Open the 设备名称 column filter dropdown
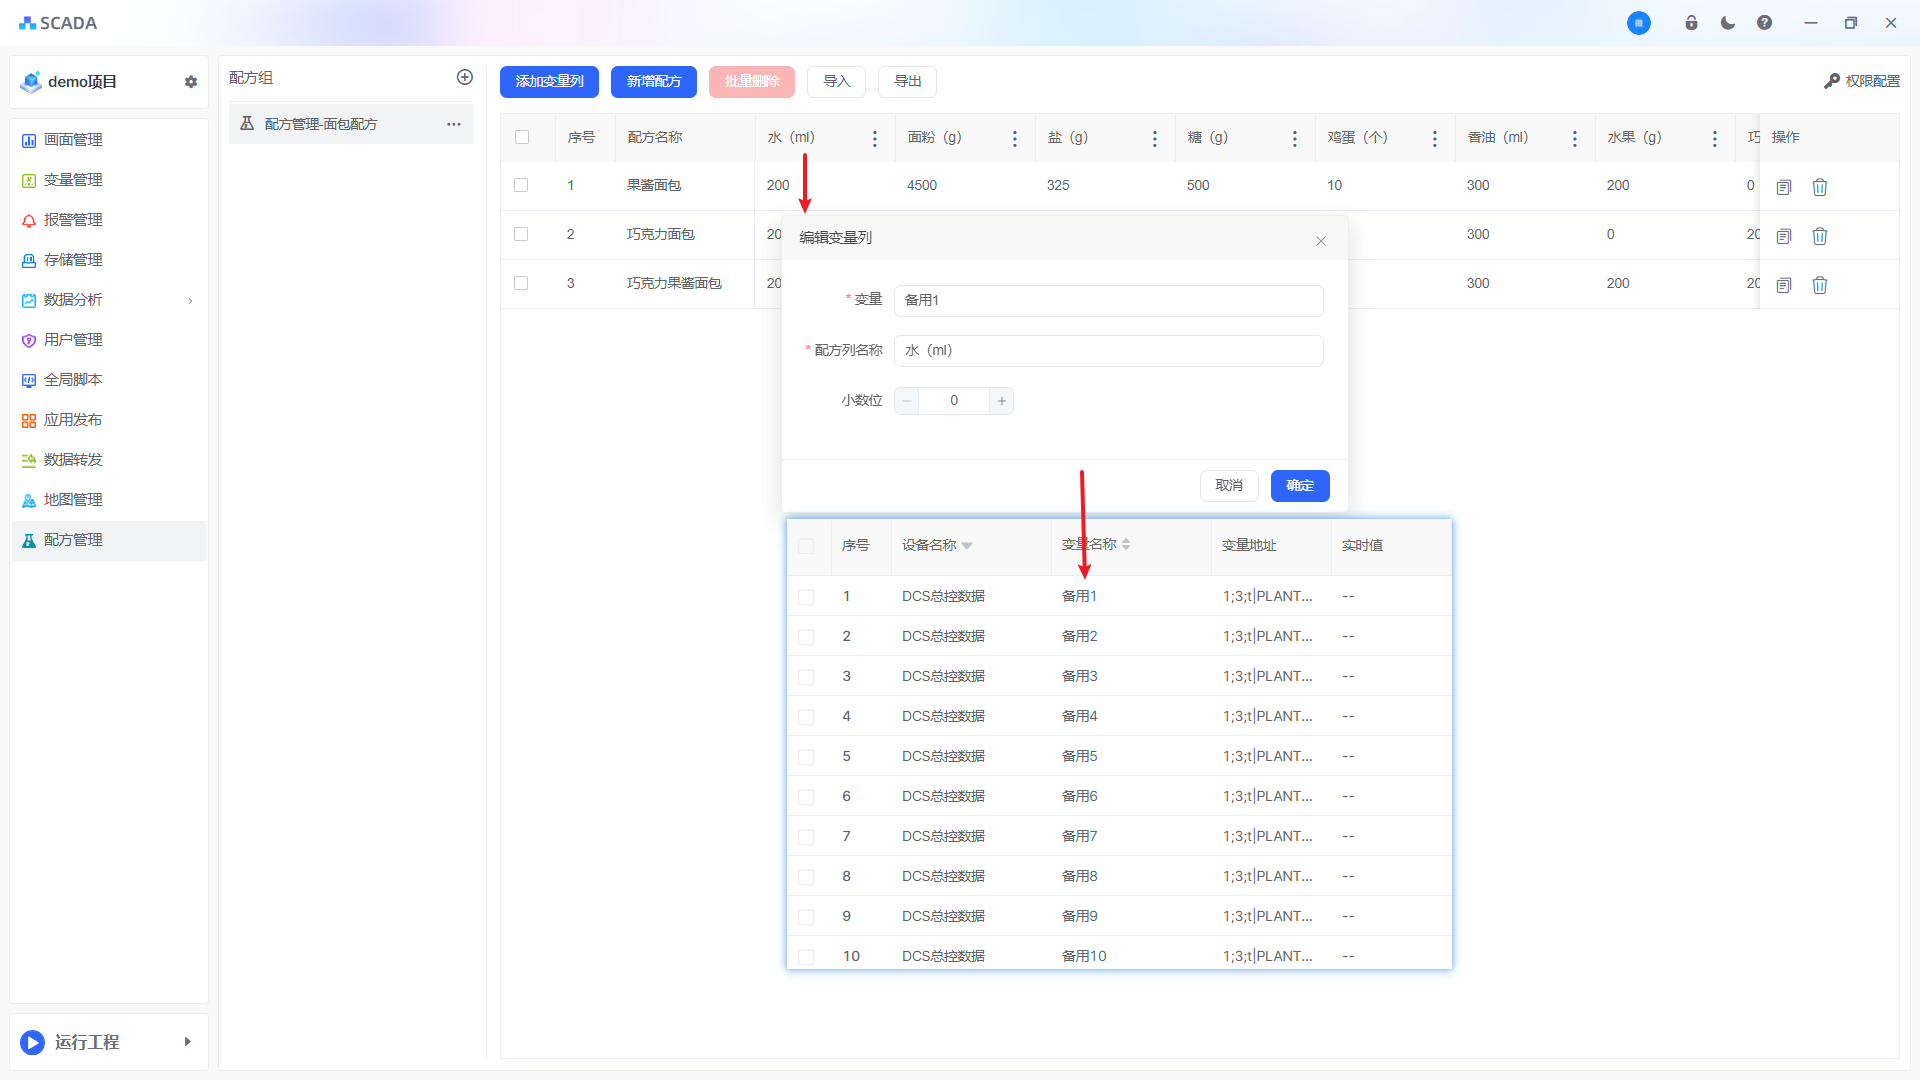Screen dimensions: 1920x1080 pos(967,546)
